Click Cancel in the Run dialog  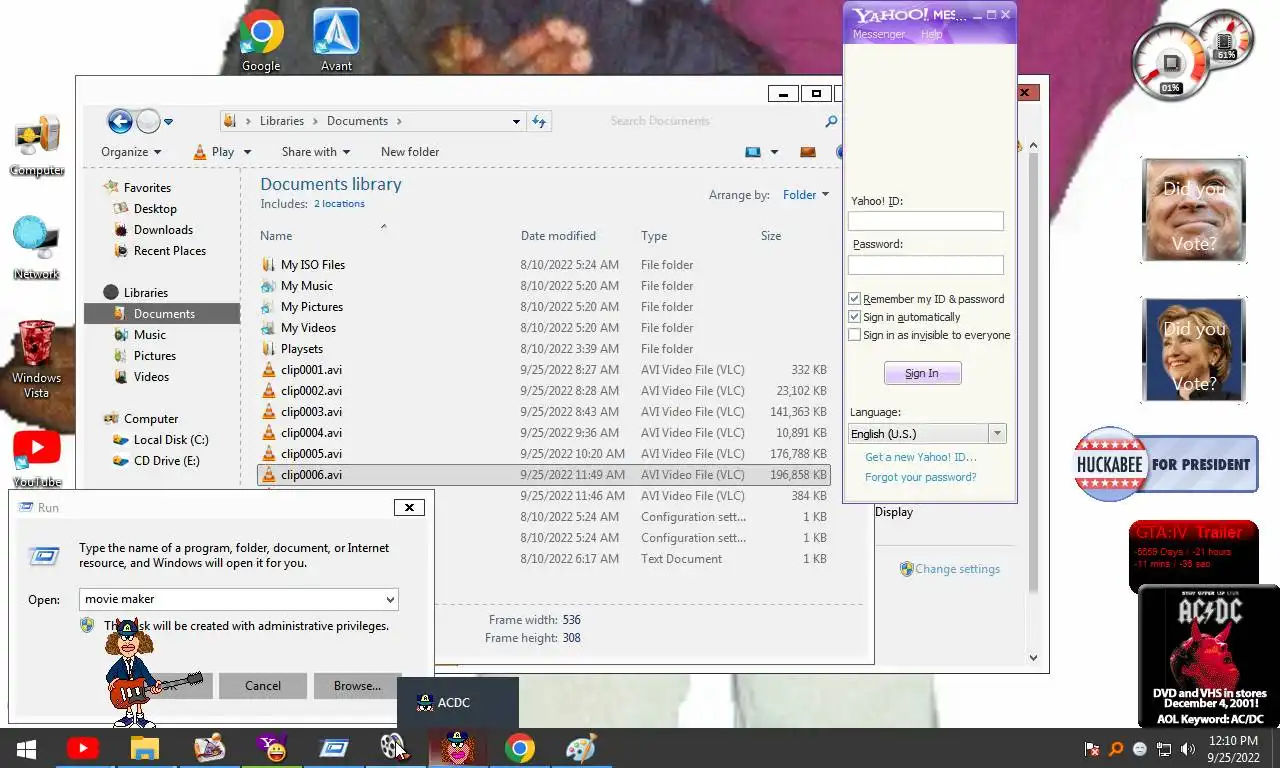(263, 686)
